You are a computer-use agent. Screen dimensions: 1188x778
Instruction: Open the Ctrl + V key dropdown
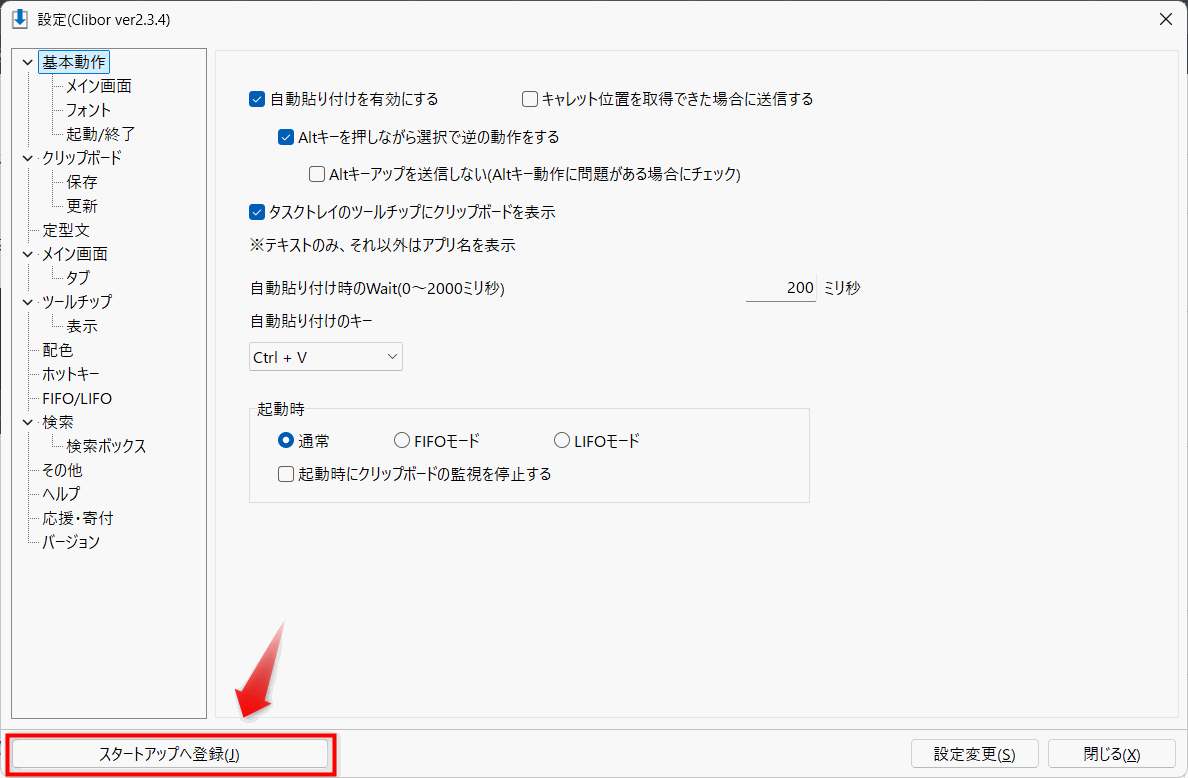tap(325, 357)
